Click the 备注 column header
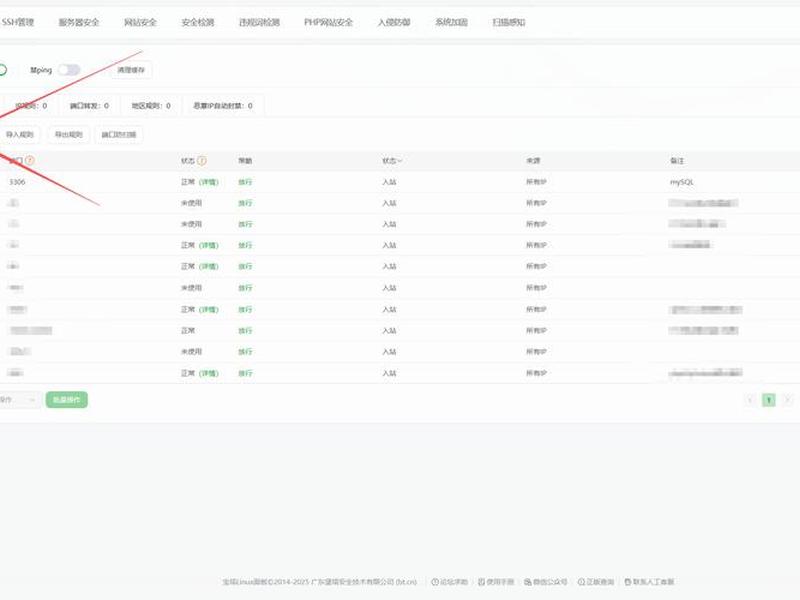The height and width of the screenshot is (600, 800). point(677,161)
